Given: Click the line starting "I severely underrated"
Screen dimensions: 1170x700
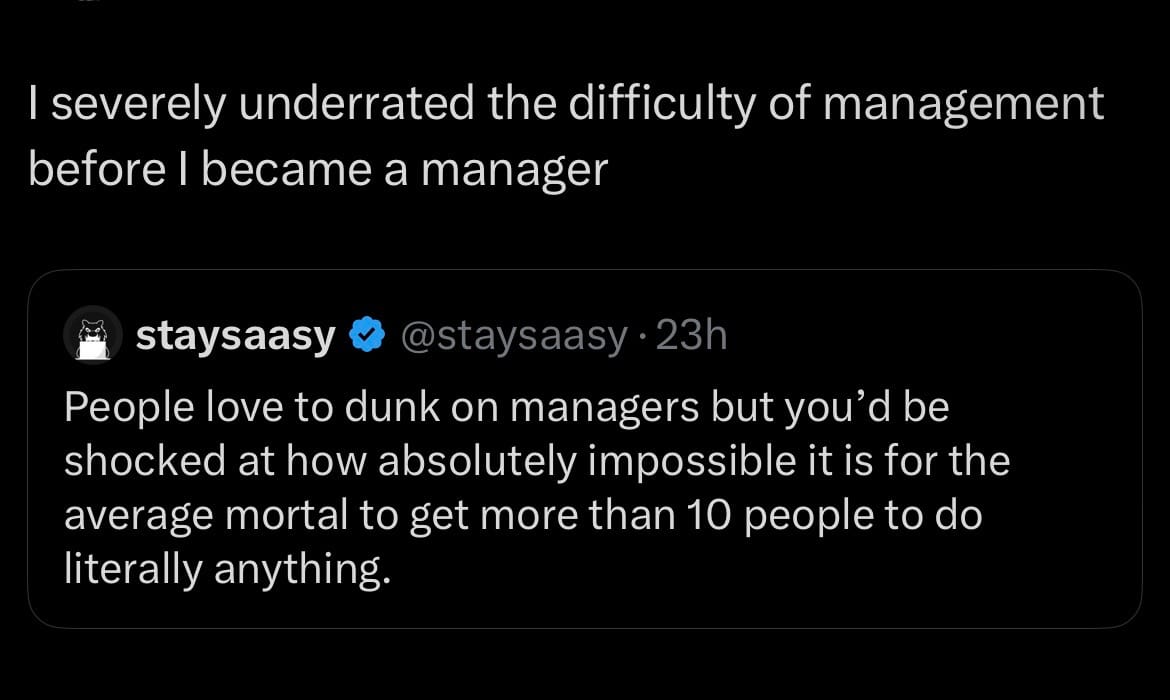Looking at the screenshot, I should point(566,104).
